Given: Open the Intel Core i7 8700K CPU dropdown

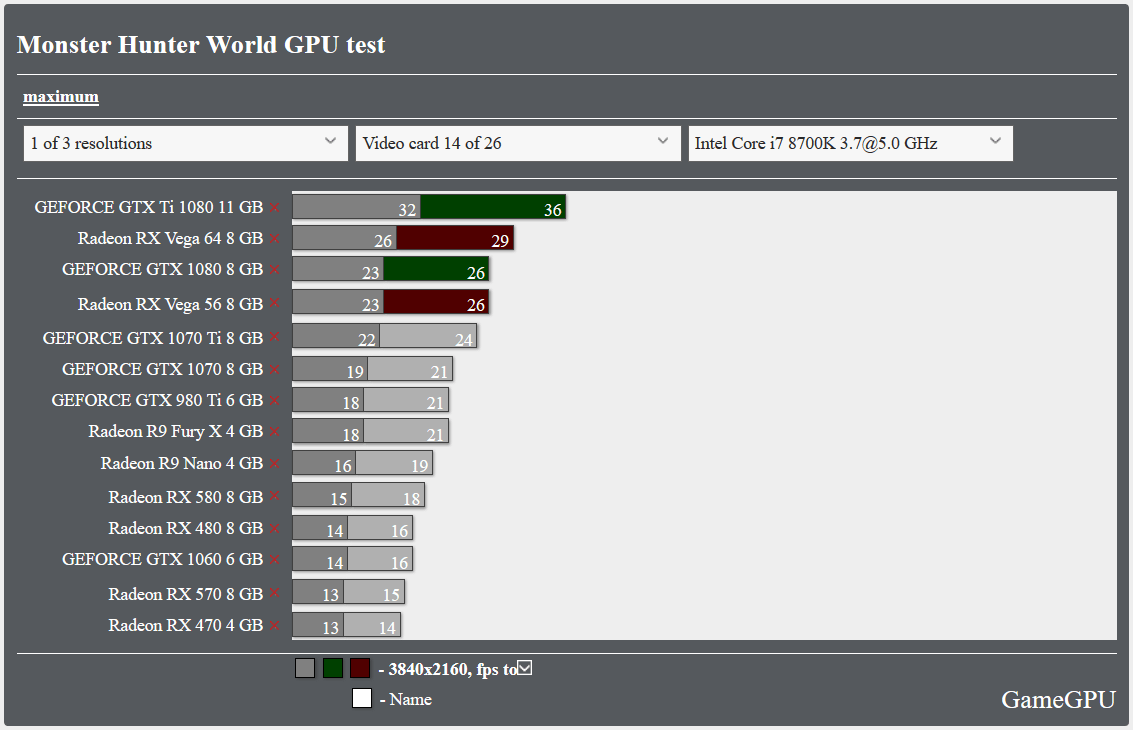Looking at the screenshot, I should (x=850, y=143).
